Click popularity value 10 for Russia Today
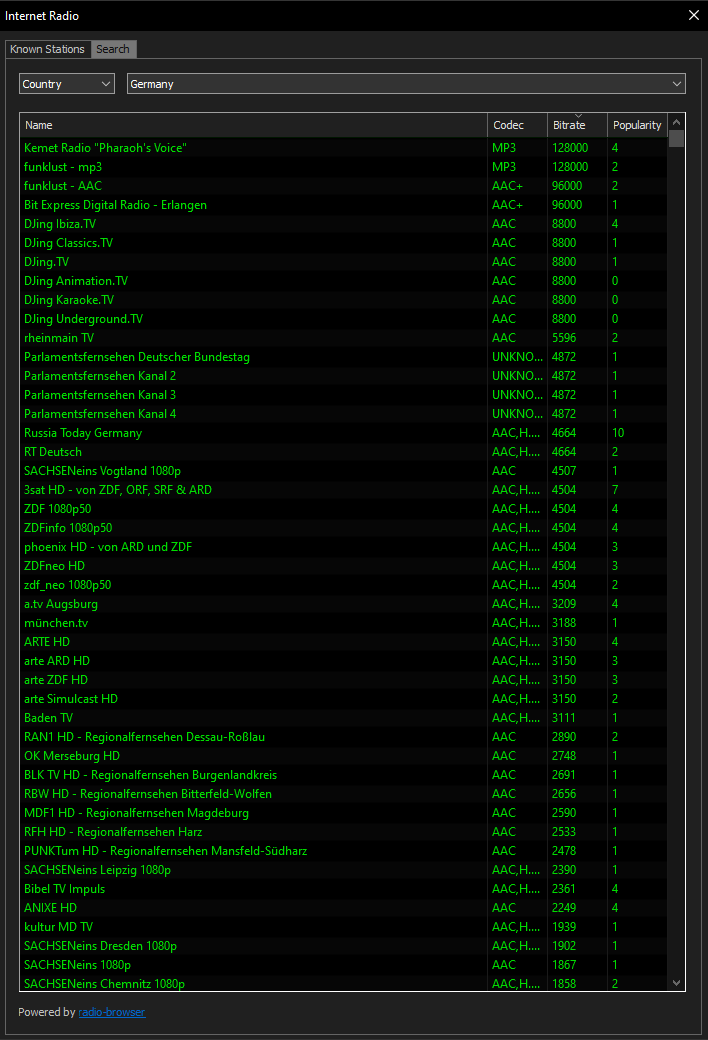 click(x=618, y=433)
